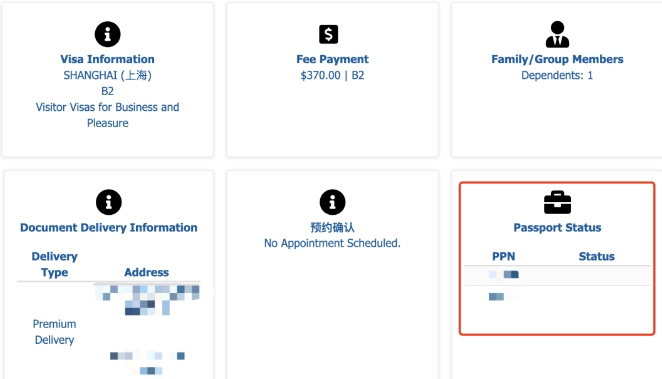This screenshot has height=379, width=662.
Task: Click the Visa Information info icon
Action: (108, 34)
